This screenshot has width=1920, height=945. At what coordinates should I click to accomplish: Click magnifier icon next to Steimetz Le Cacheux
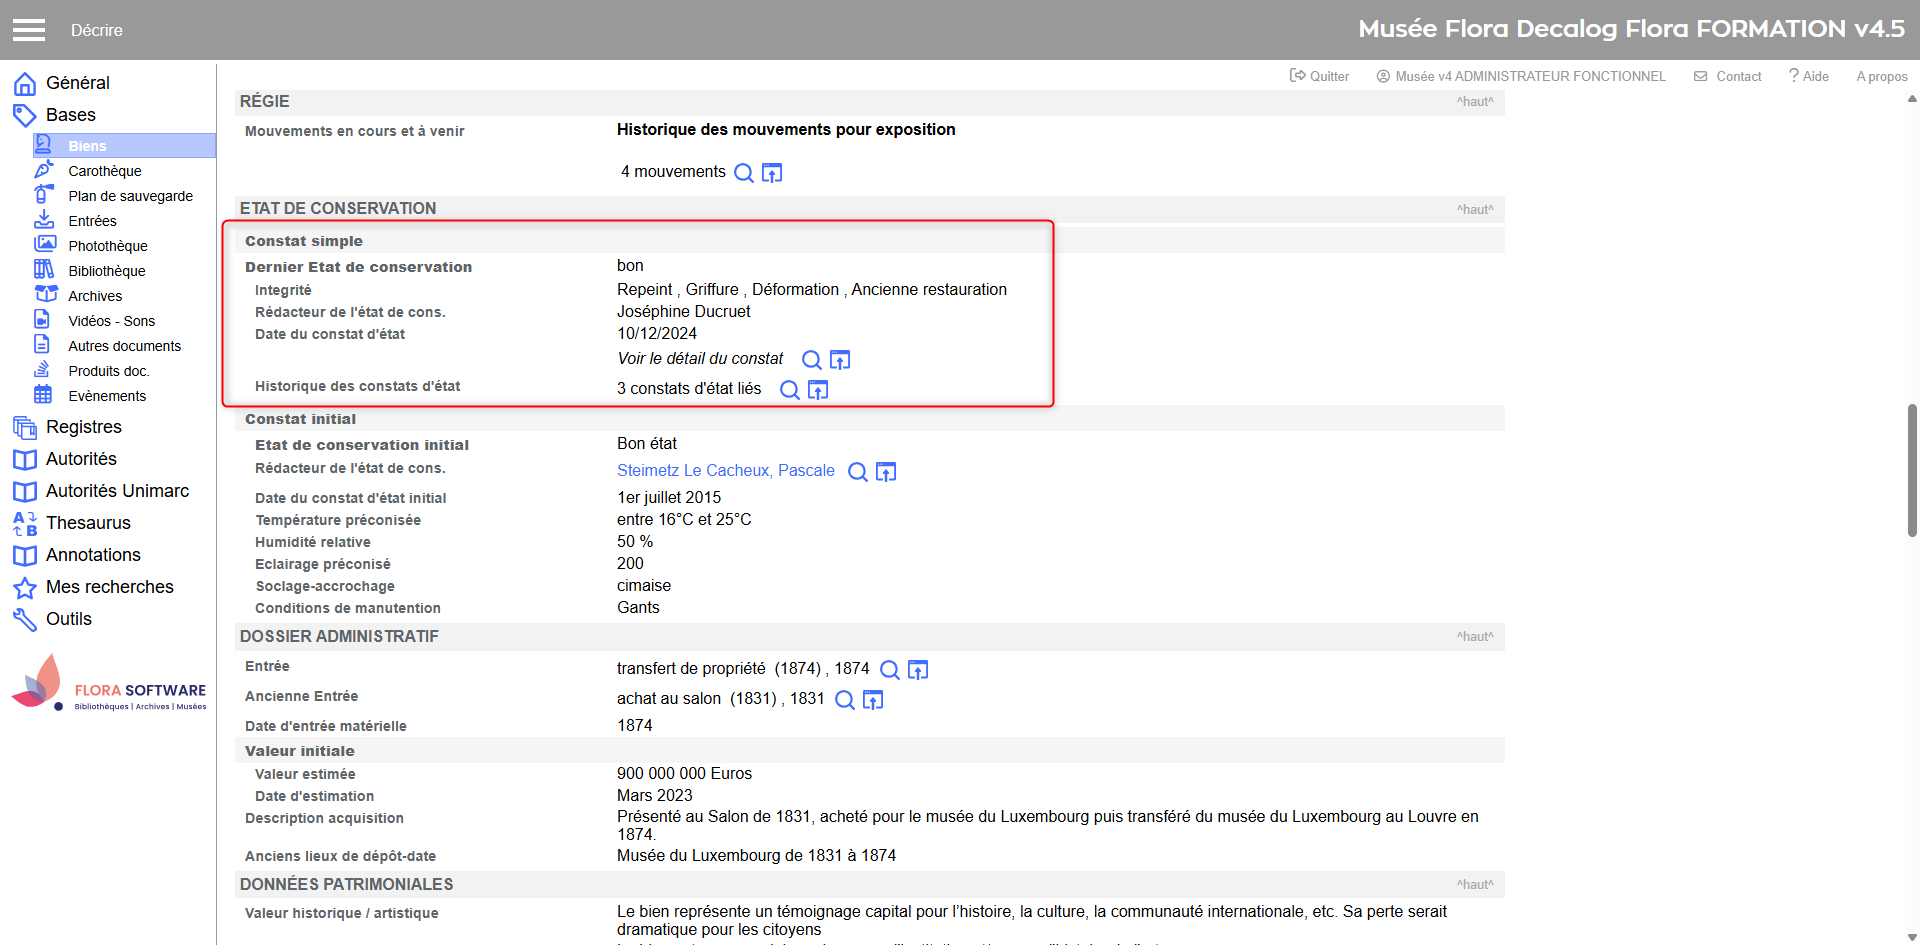tap(858, 472)
